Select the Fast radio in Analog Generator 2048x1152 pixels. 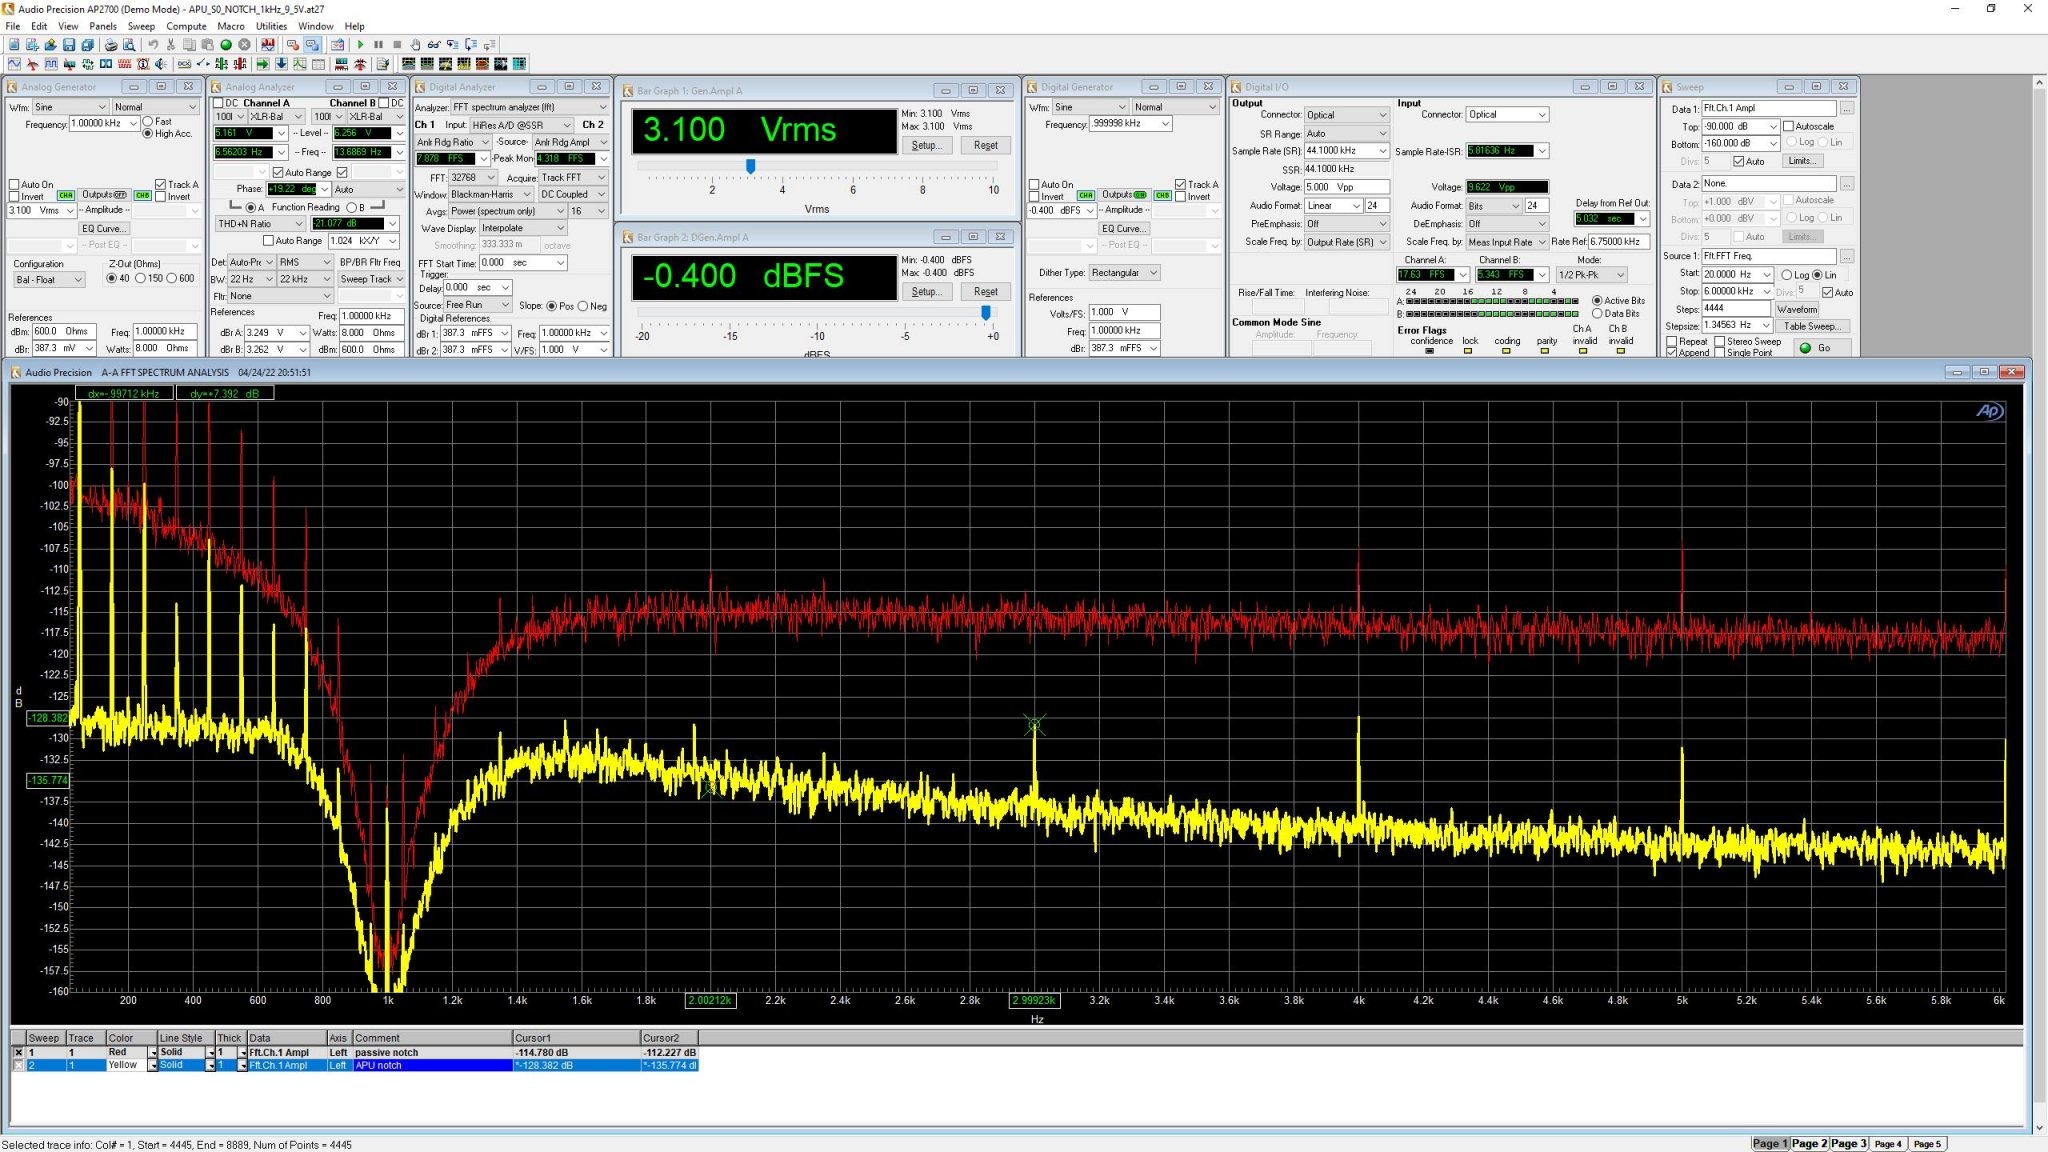pyautogui.click(x=148, y=121)
